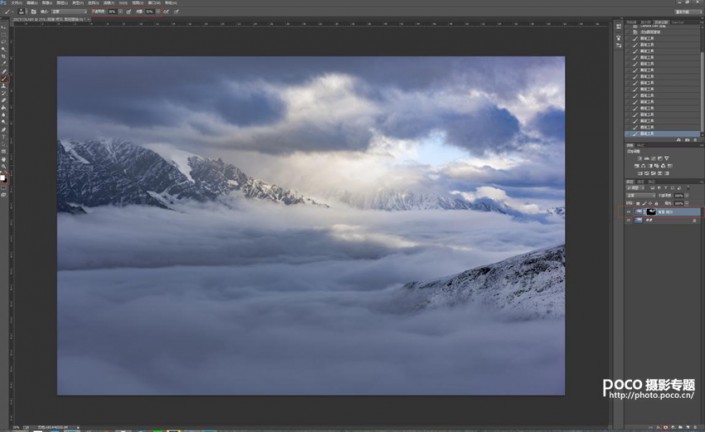Image resolution: width=705 pixels, height=432 pixels.
Task: Click the foreground color swatch
Action: (x=3, y=177)
